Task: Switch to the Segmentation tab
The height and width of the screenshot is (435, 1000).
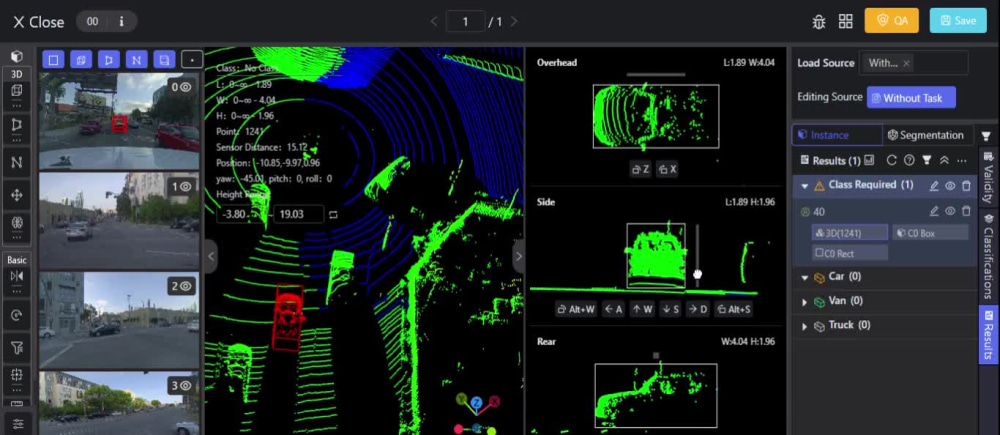Action: pos(928,135)
